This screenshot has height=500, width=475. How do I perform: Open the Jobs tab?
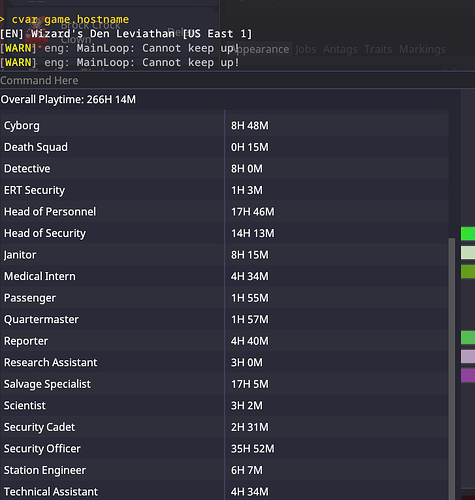click(x=306, y=49)
